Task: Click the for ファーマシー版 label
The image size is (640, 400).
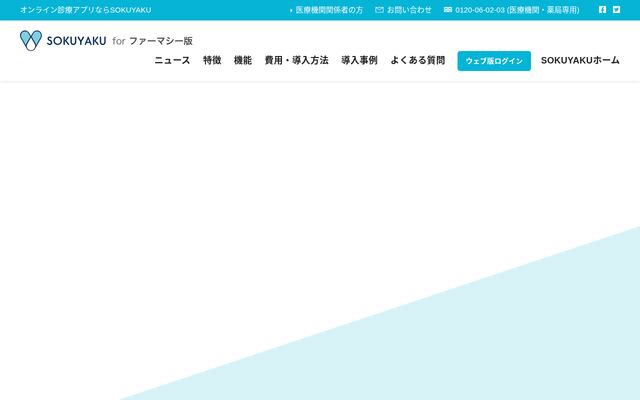Action: 152,41
